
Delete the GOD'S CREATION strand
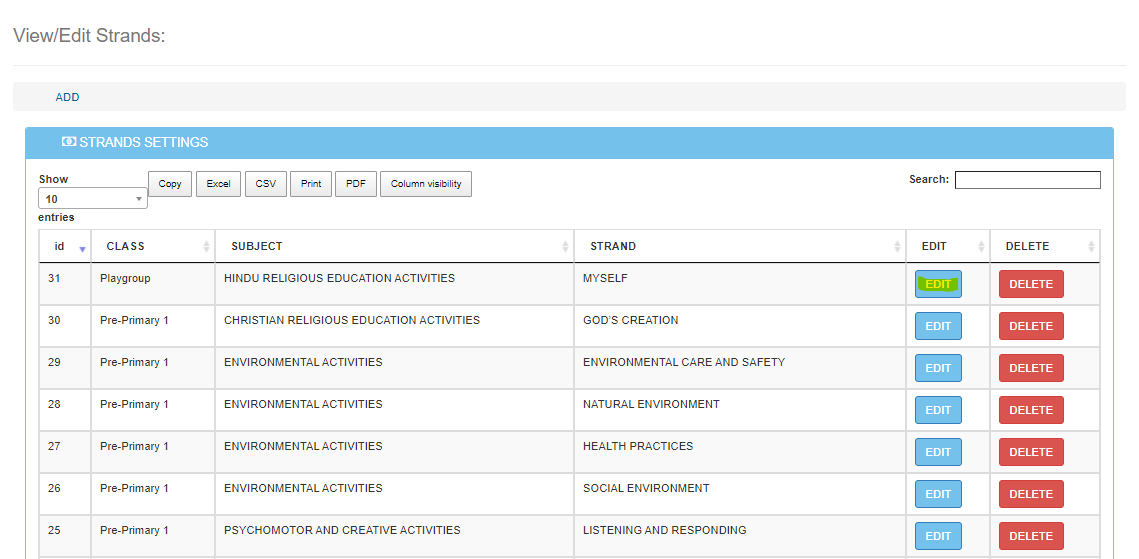(1030, 326)
